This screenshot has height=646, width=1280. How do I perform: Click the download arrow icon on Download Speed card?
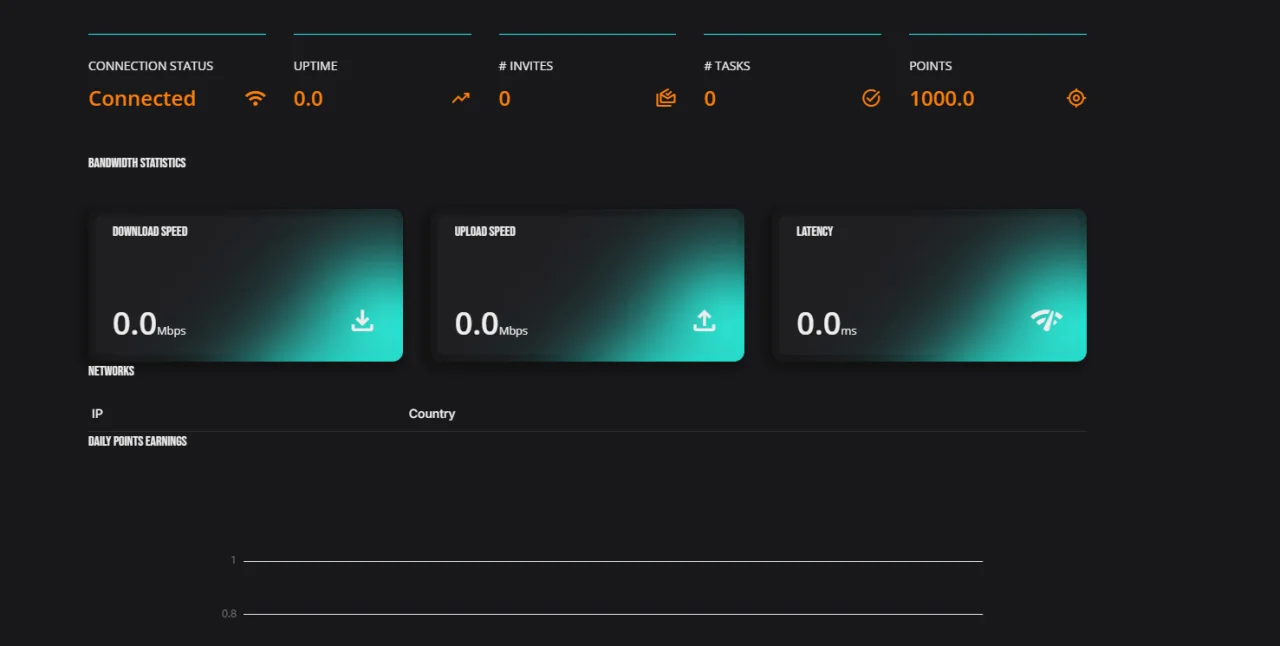click(362, 321)
